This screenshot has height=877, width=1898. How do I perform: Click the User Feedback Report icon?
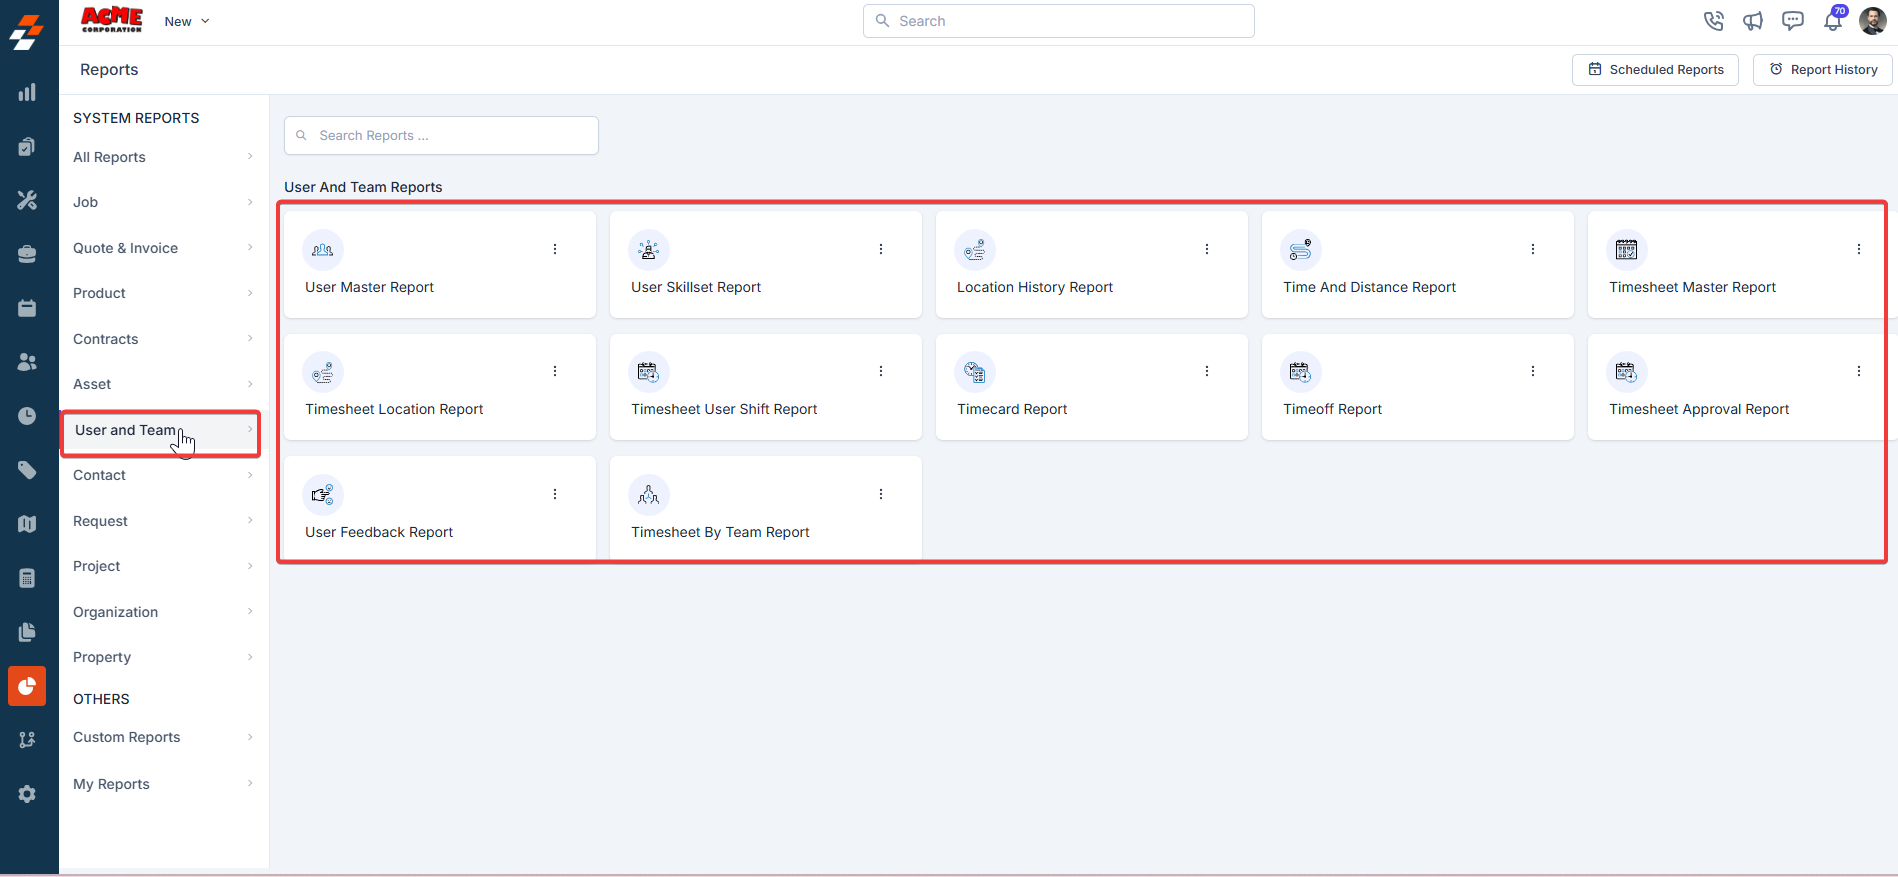click(323, 495)
